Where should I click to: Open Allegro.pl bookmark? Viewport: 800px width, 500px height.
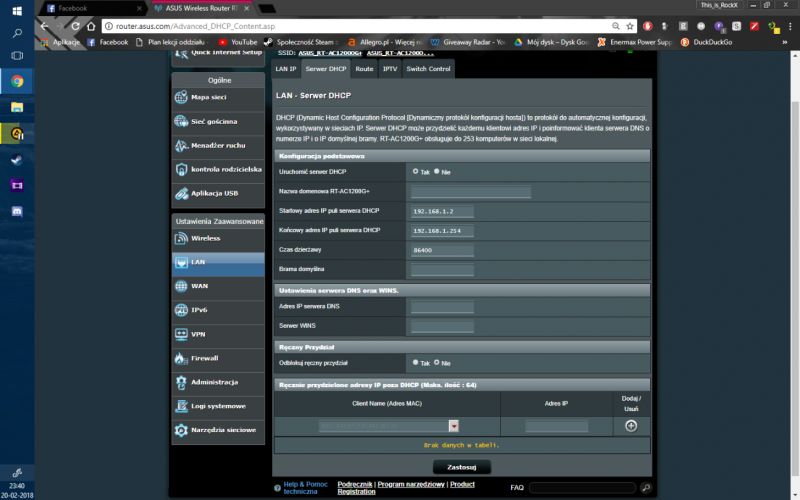point(385,42)
